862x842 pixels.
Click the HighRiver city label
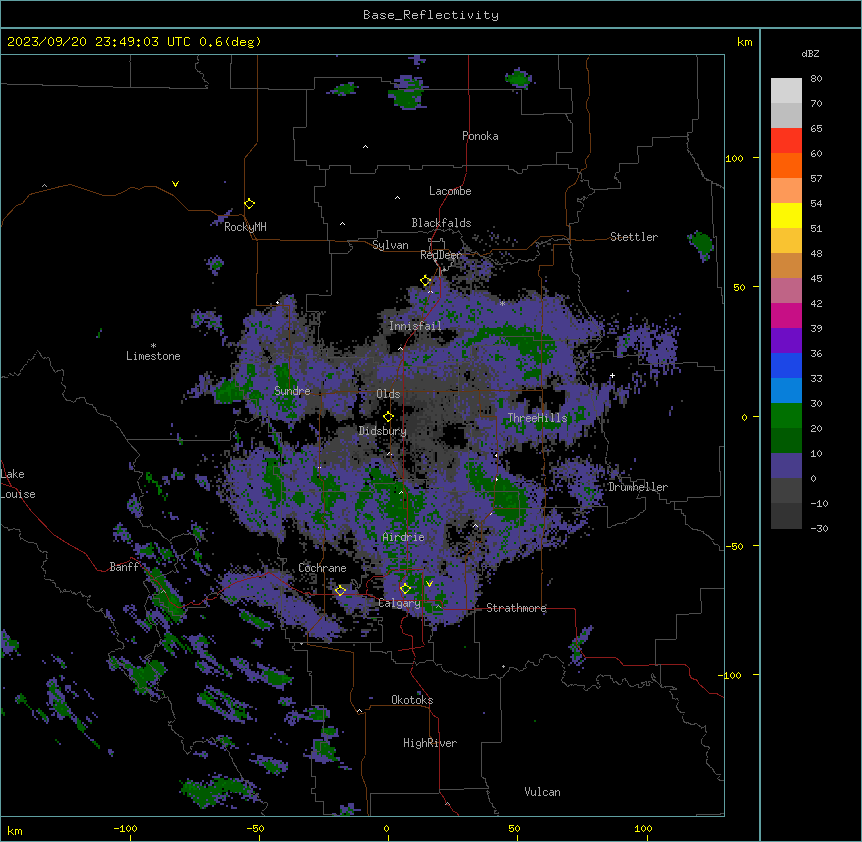point(430,743)
